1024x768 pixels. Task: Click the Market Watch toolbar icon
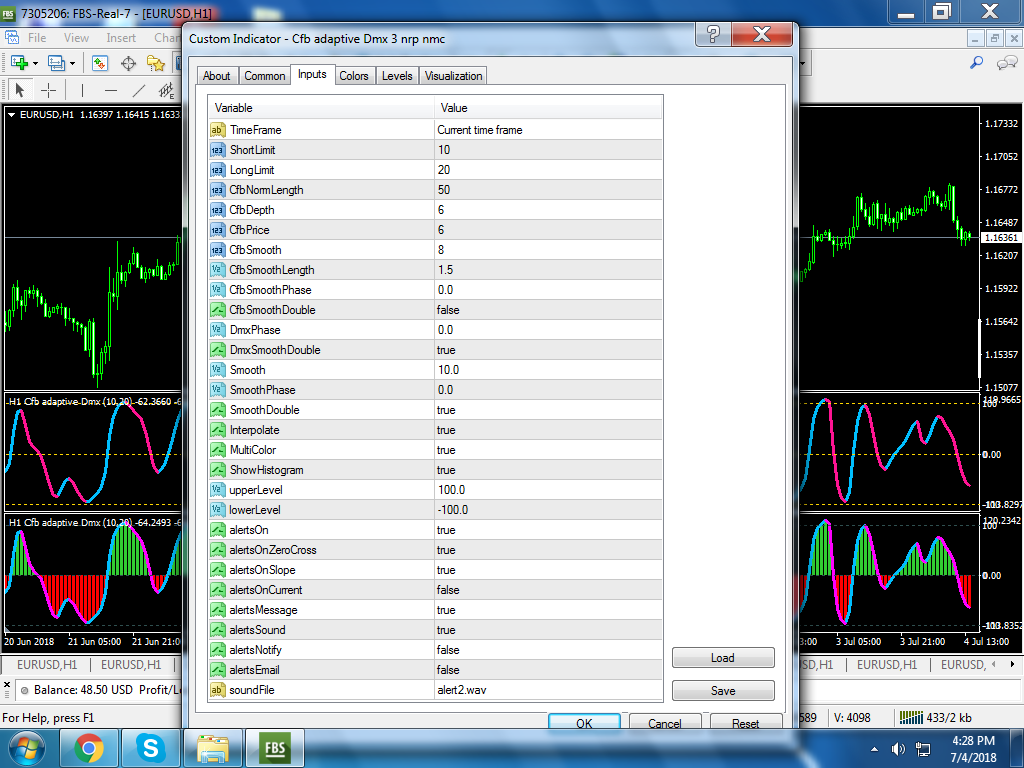coord(99,63)
